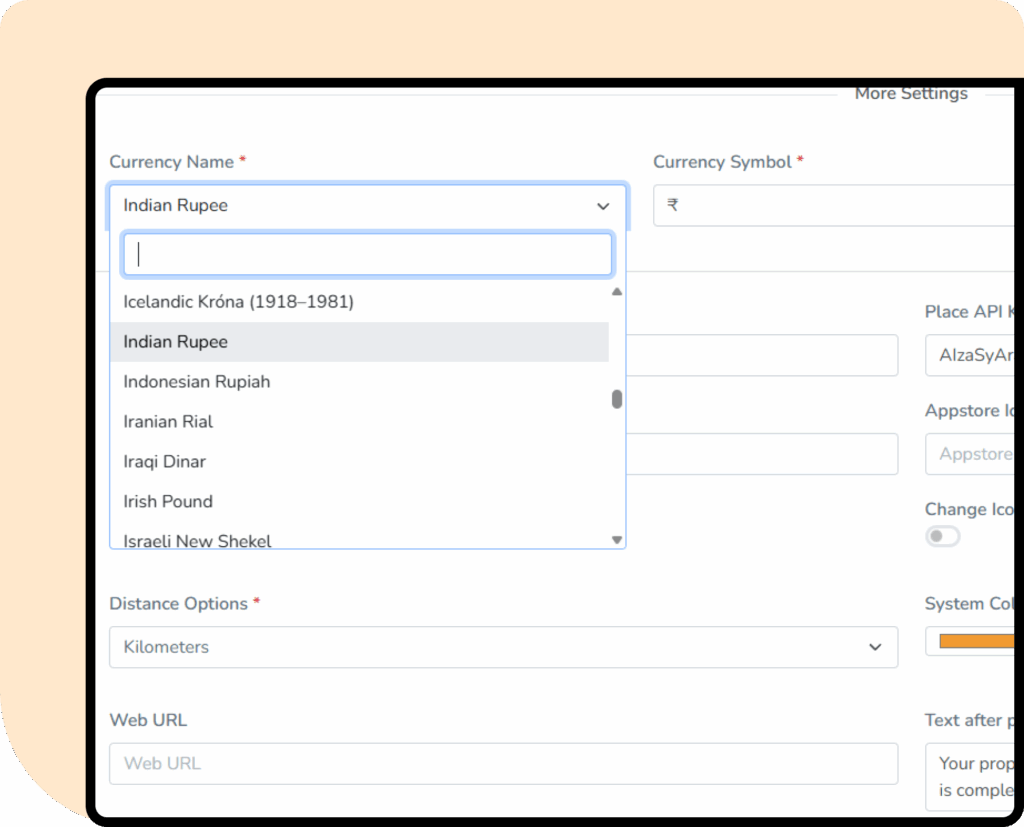Open the Distance Options Kilometers dropdown
Image resolution: width=1024 pixels, height=827 pixels.
(504, 647)
